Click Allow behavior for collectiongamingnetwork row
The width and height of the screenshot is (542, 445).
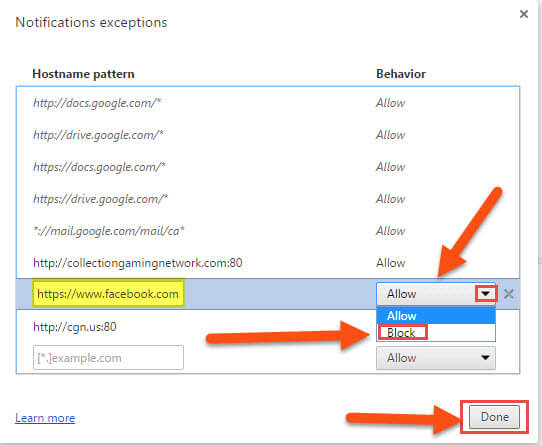coord(390,263)
